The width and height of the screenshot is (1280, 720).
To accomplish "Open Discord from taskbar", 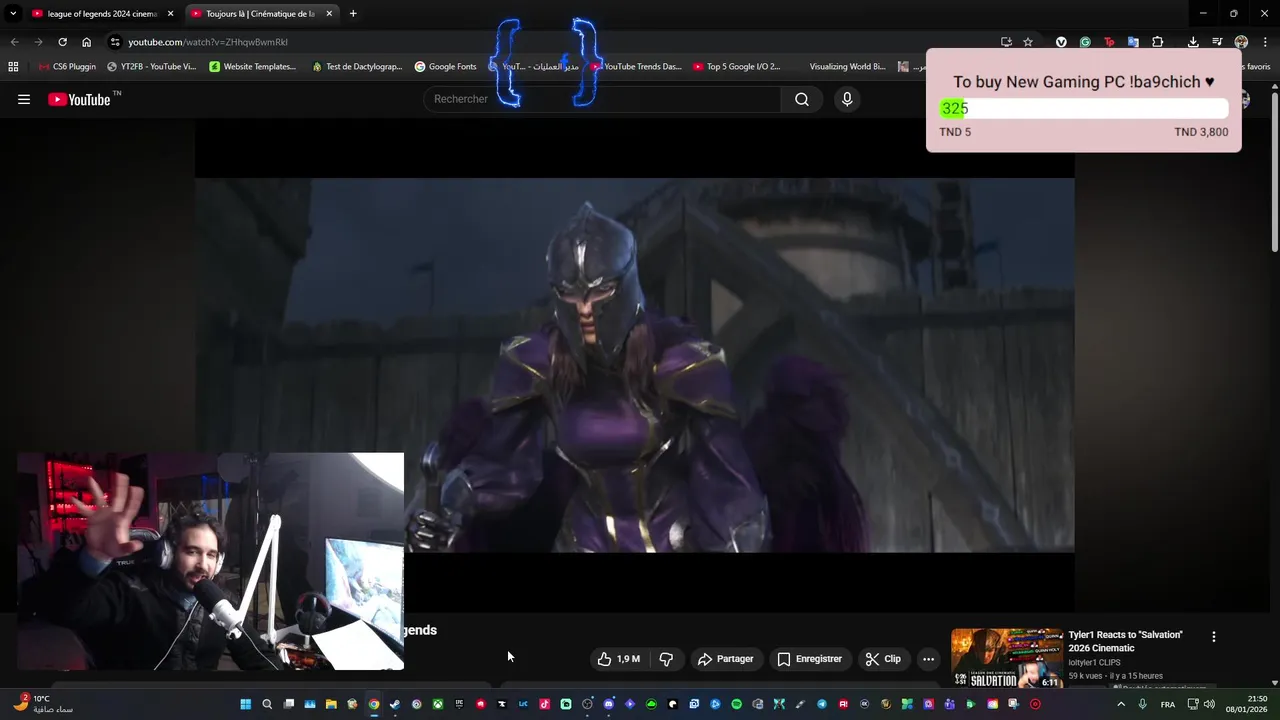I will coord(608,704).
